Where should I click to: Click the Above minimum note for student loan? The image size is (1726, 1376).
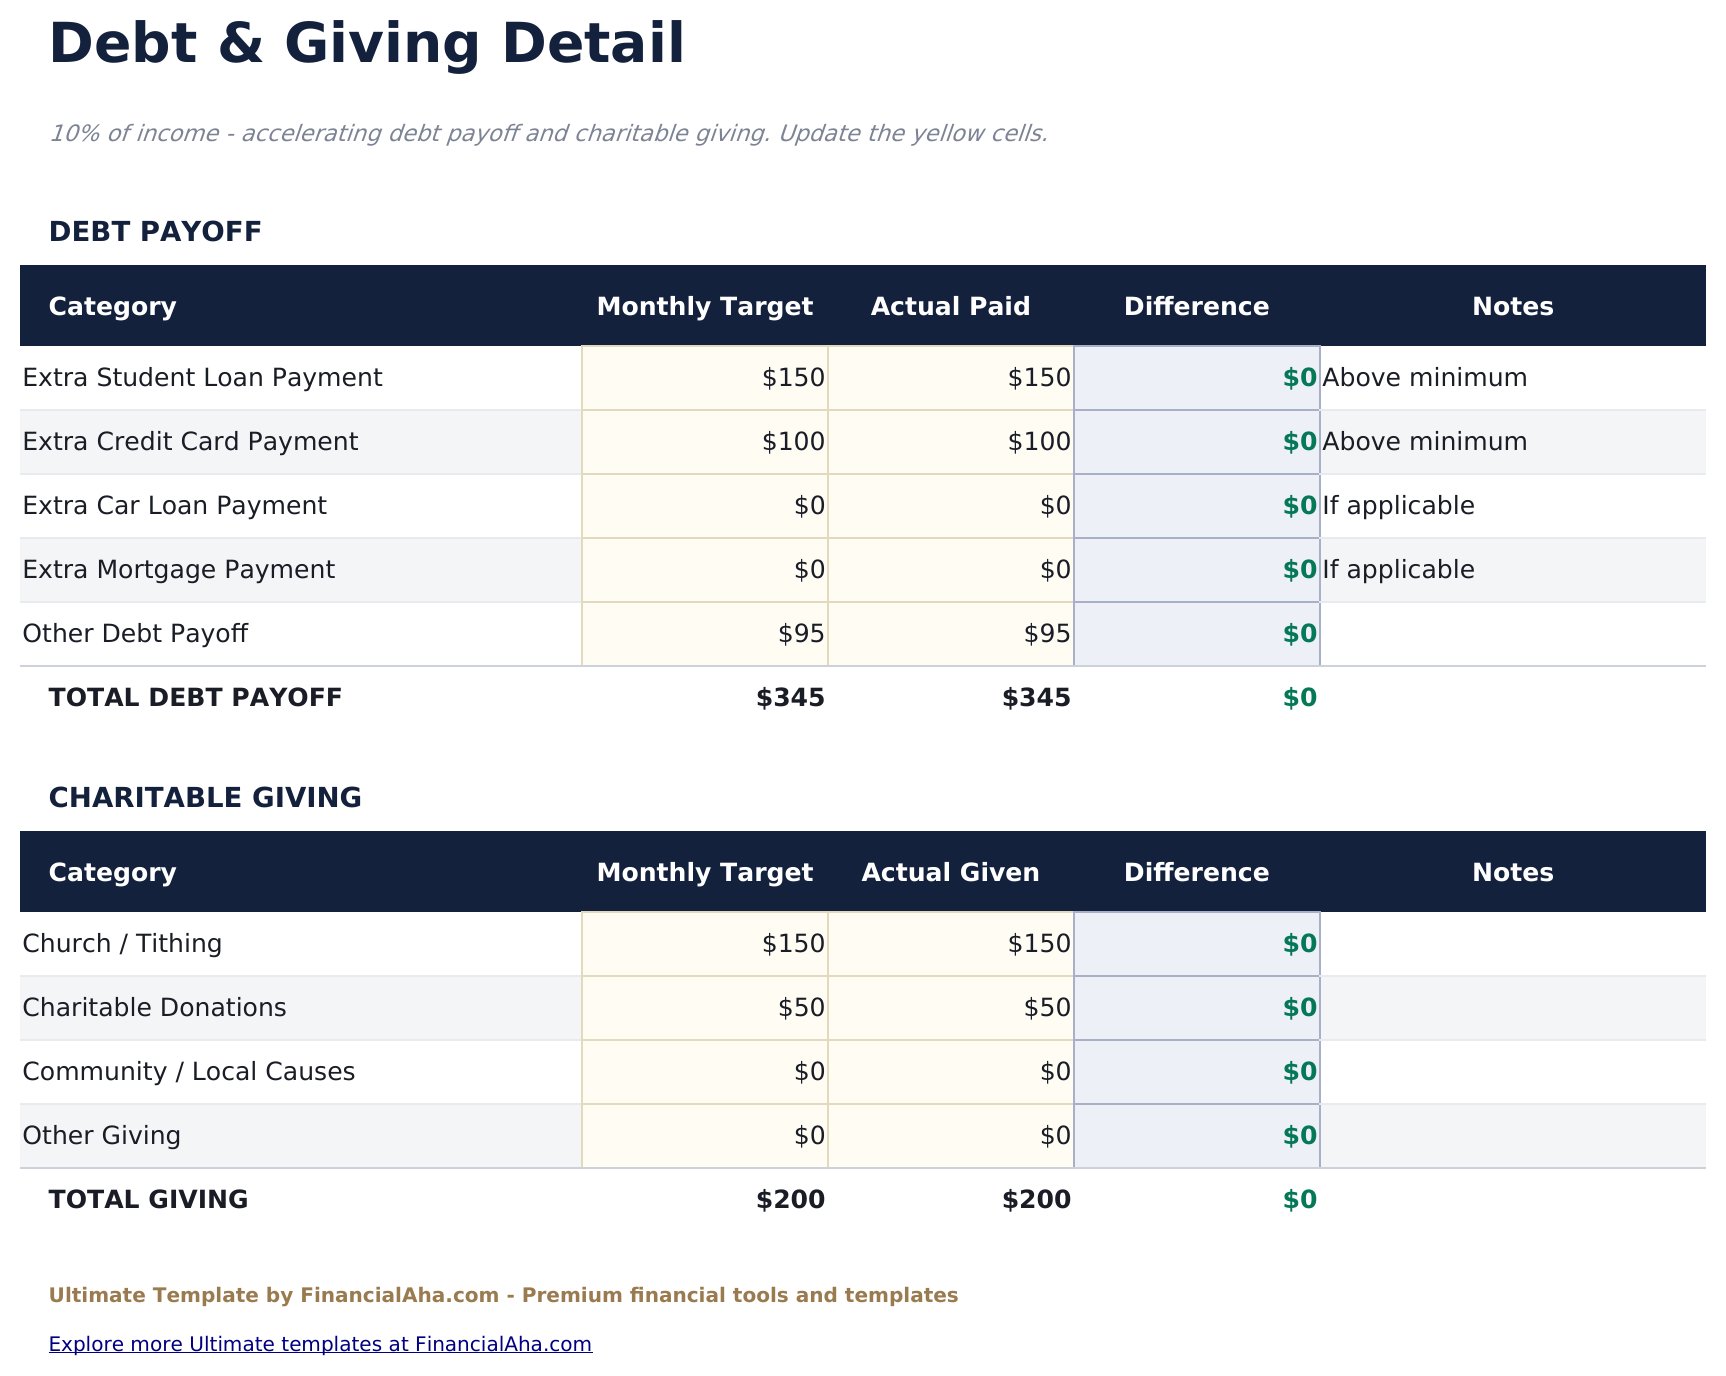coord(1424,377)
